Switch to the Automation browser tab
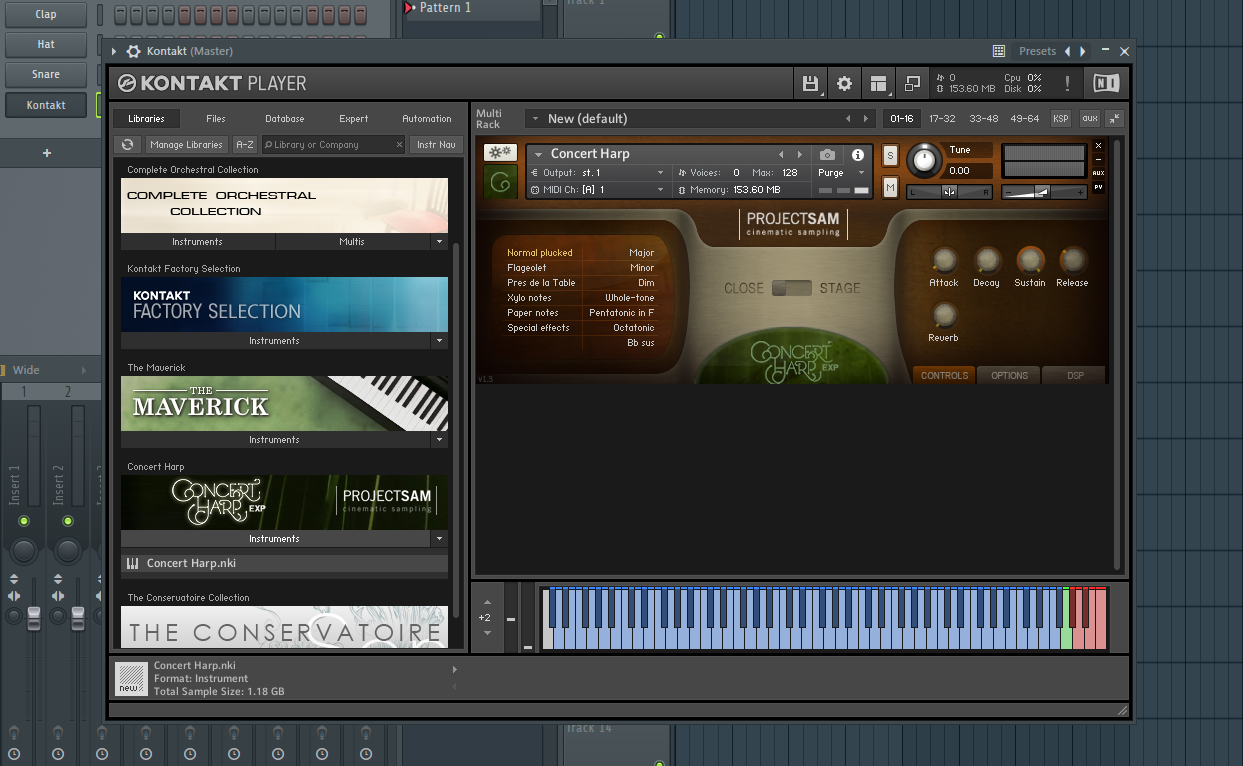Image resolution: width=1243 pixels, height=766 pixels. pyautogui.click(x=426, y=118)
